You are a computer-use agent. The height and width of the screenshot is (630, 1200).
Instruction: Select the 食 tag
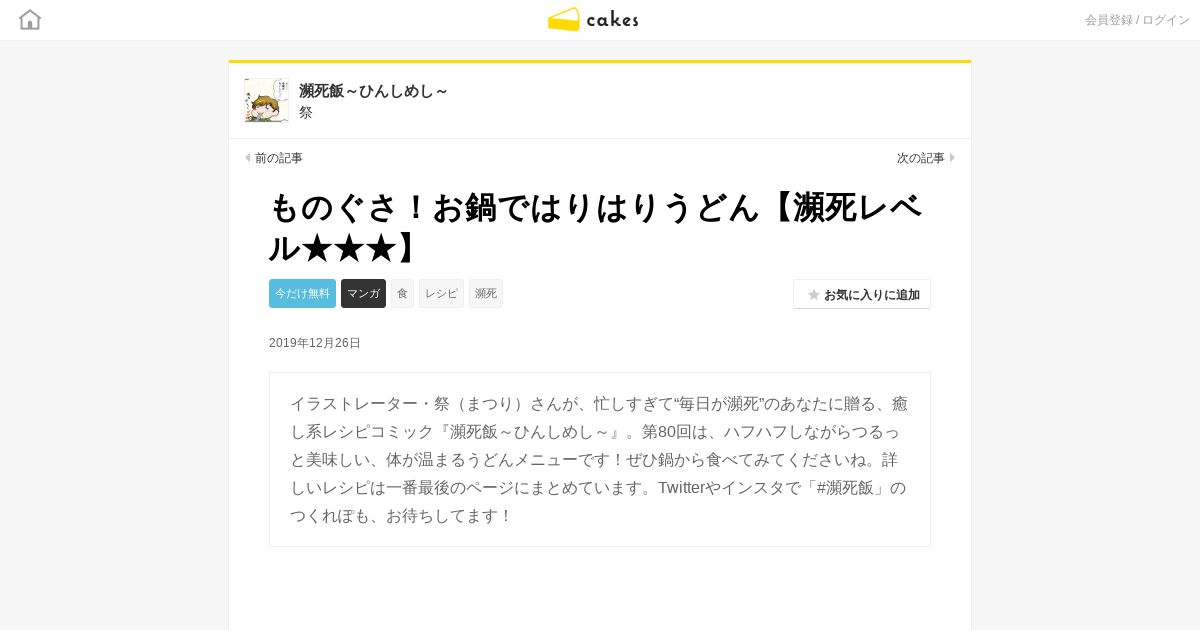(x=402, y=293)
